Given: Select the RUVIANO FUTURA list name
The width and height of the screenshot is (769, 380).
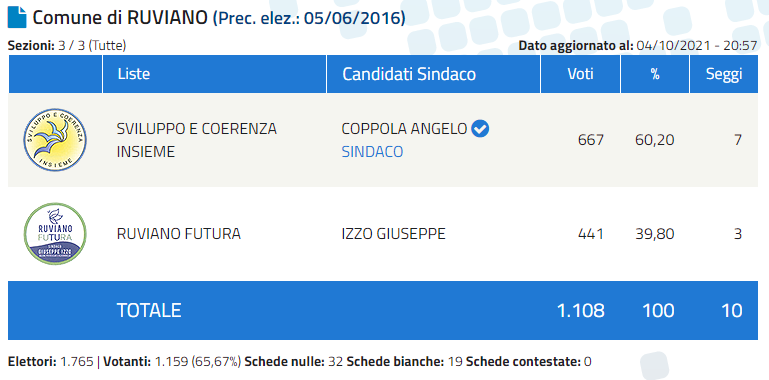Looking at the screenshot, I should 179,234.
